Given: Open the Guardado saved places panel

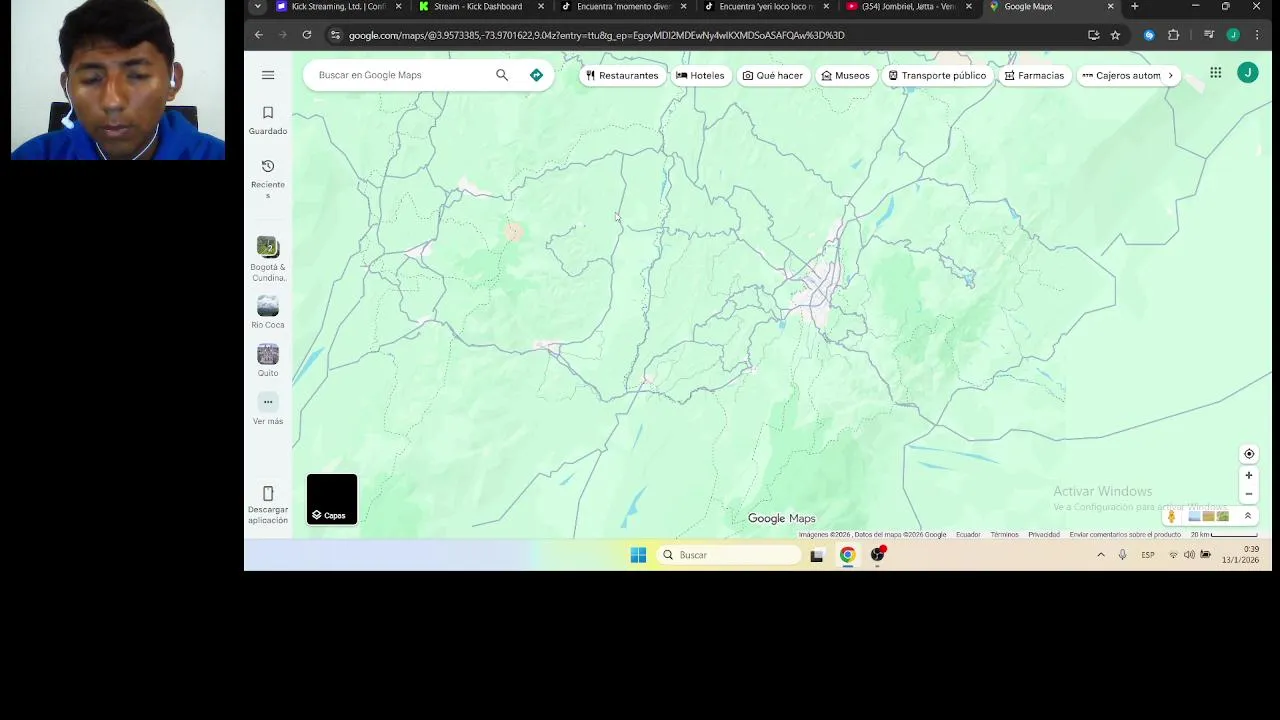Looking at the screenshot, I should [268, 120].
